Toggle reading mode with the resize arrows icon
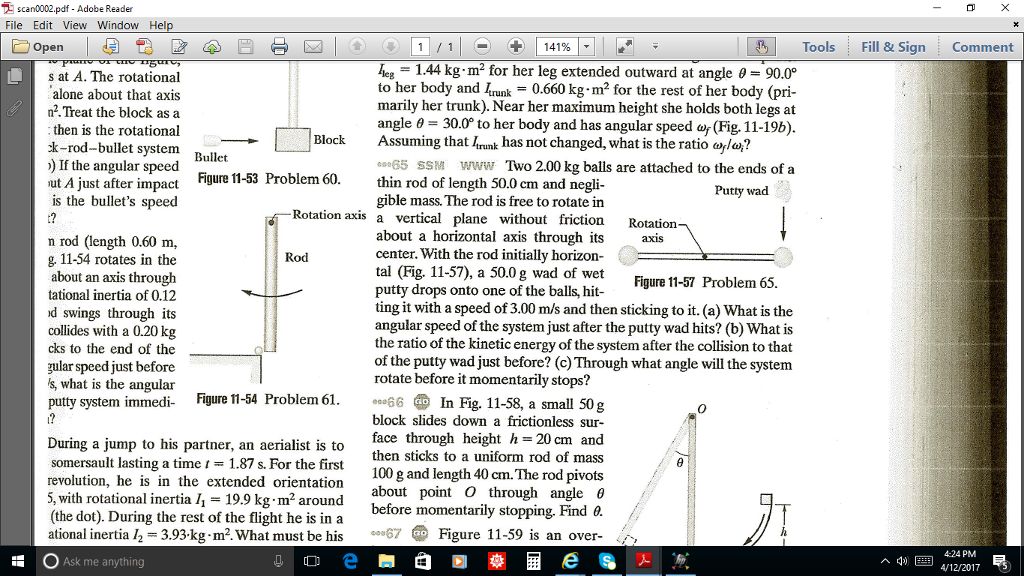1024x576 pixels. point(624,45)
